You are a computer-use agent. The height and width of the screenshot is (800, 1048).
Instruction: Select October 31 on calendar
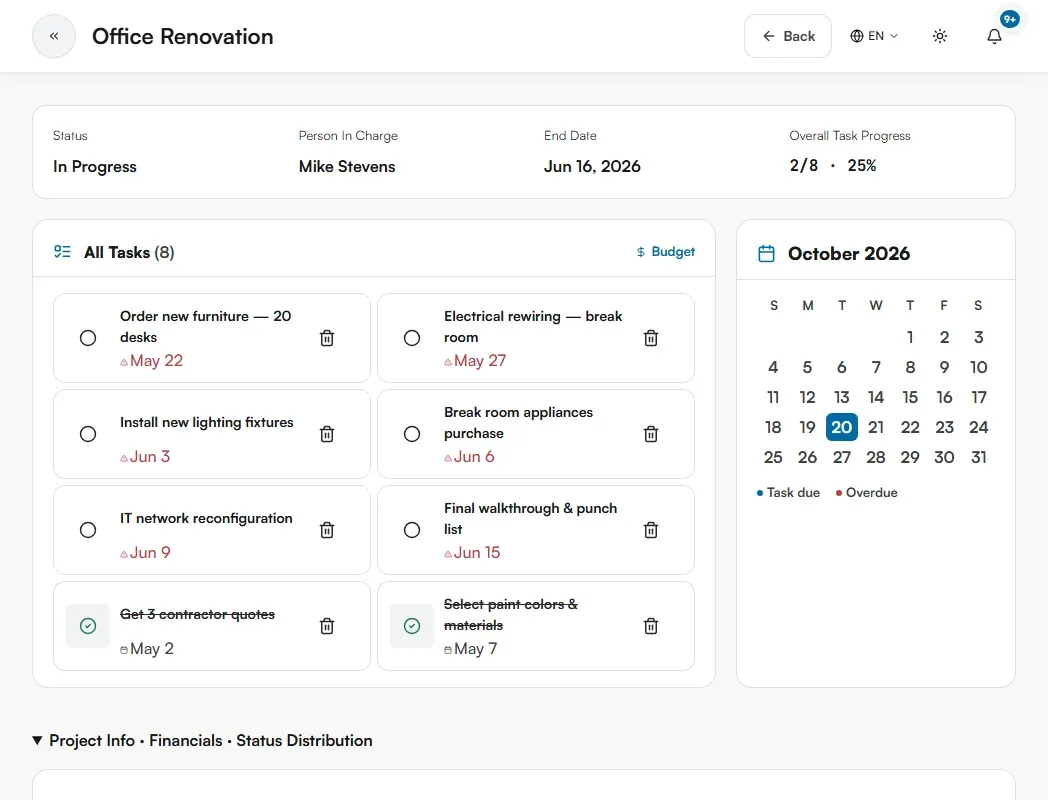(x=978, y=457)
